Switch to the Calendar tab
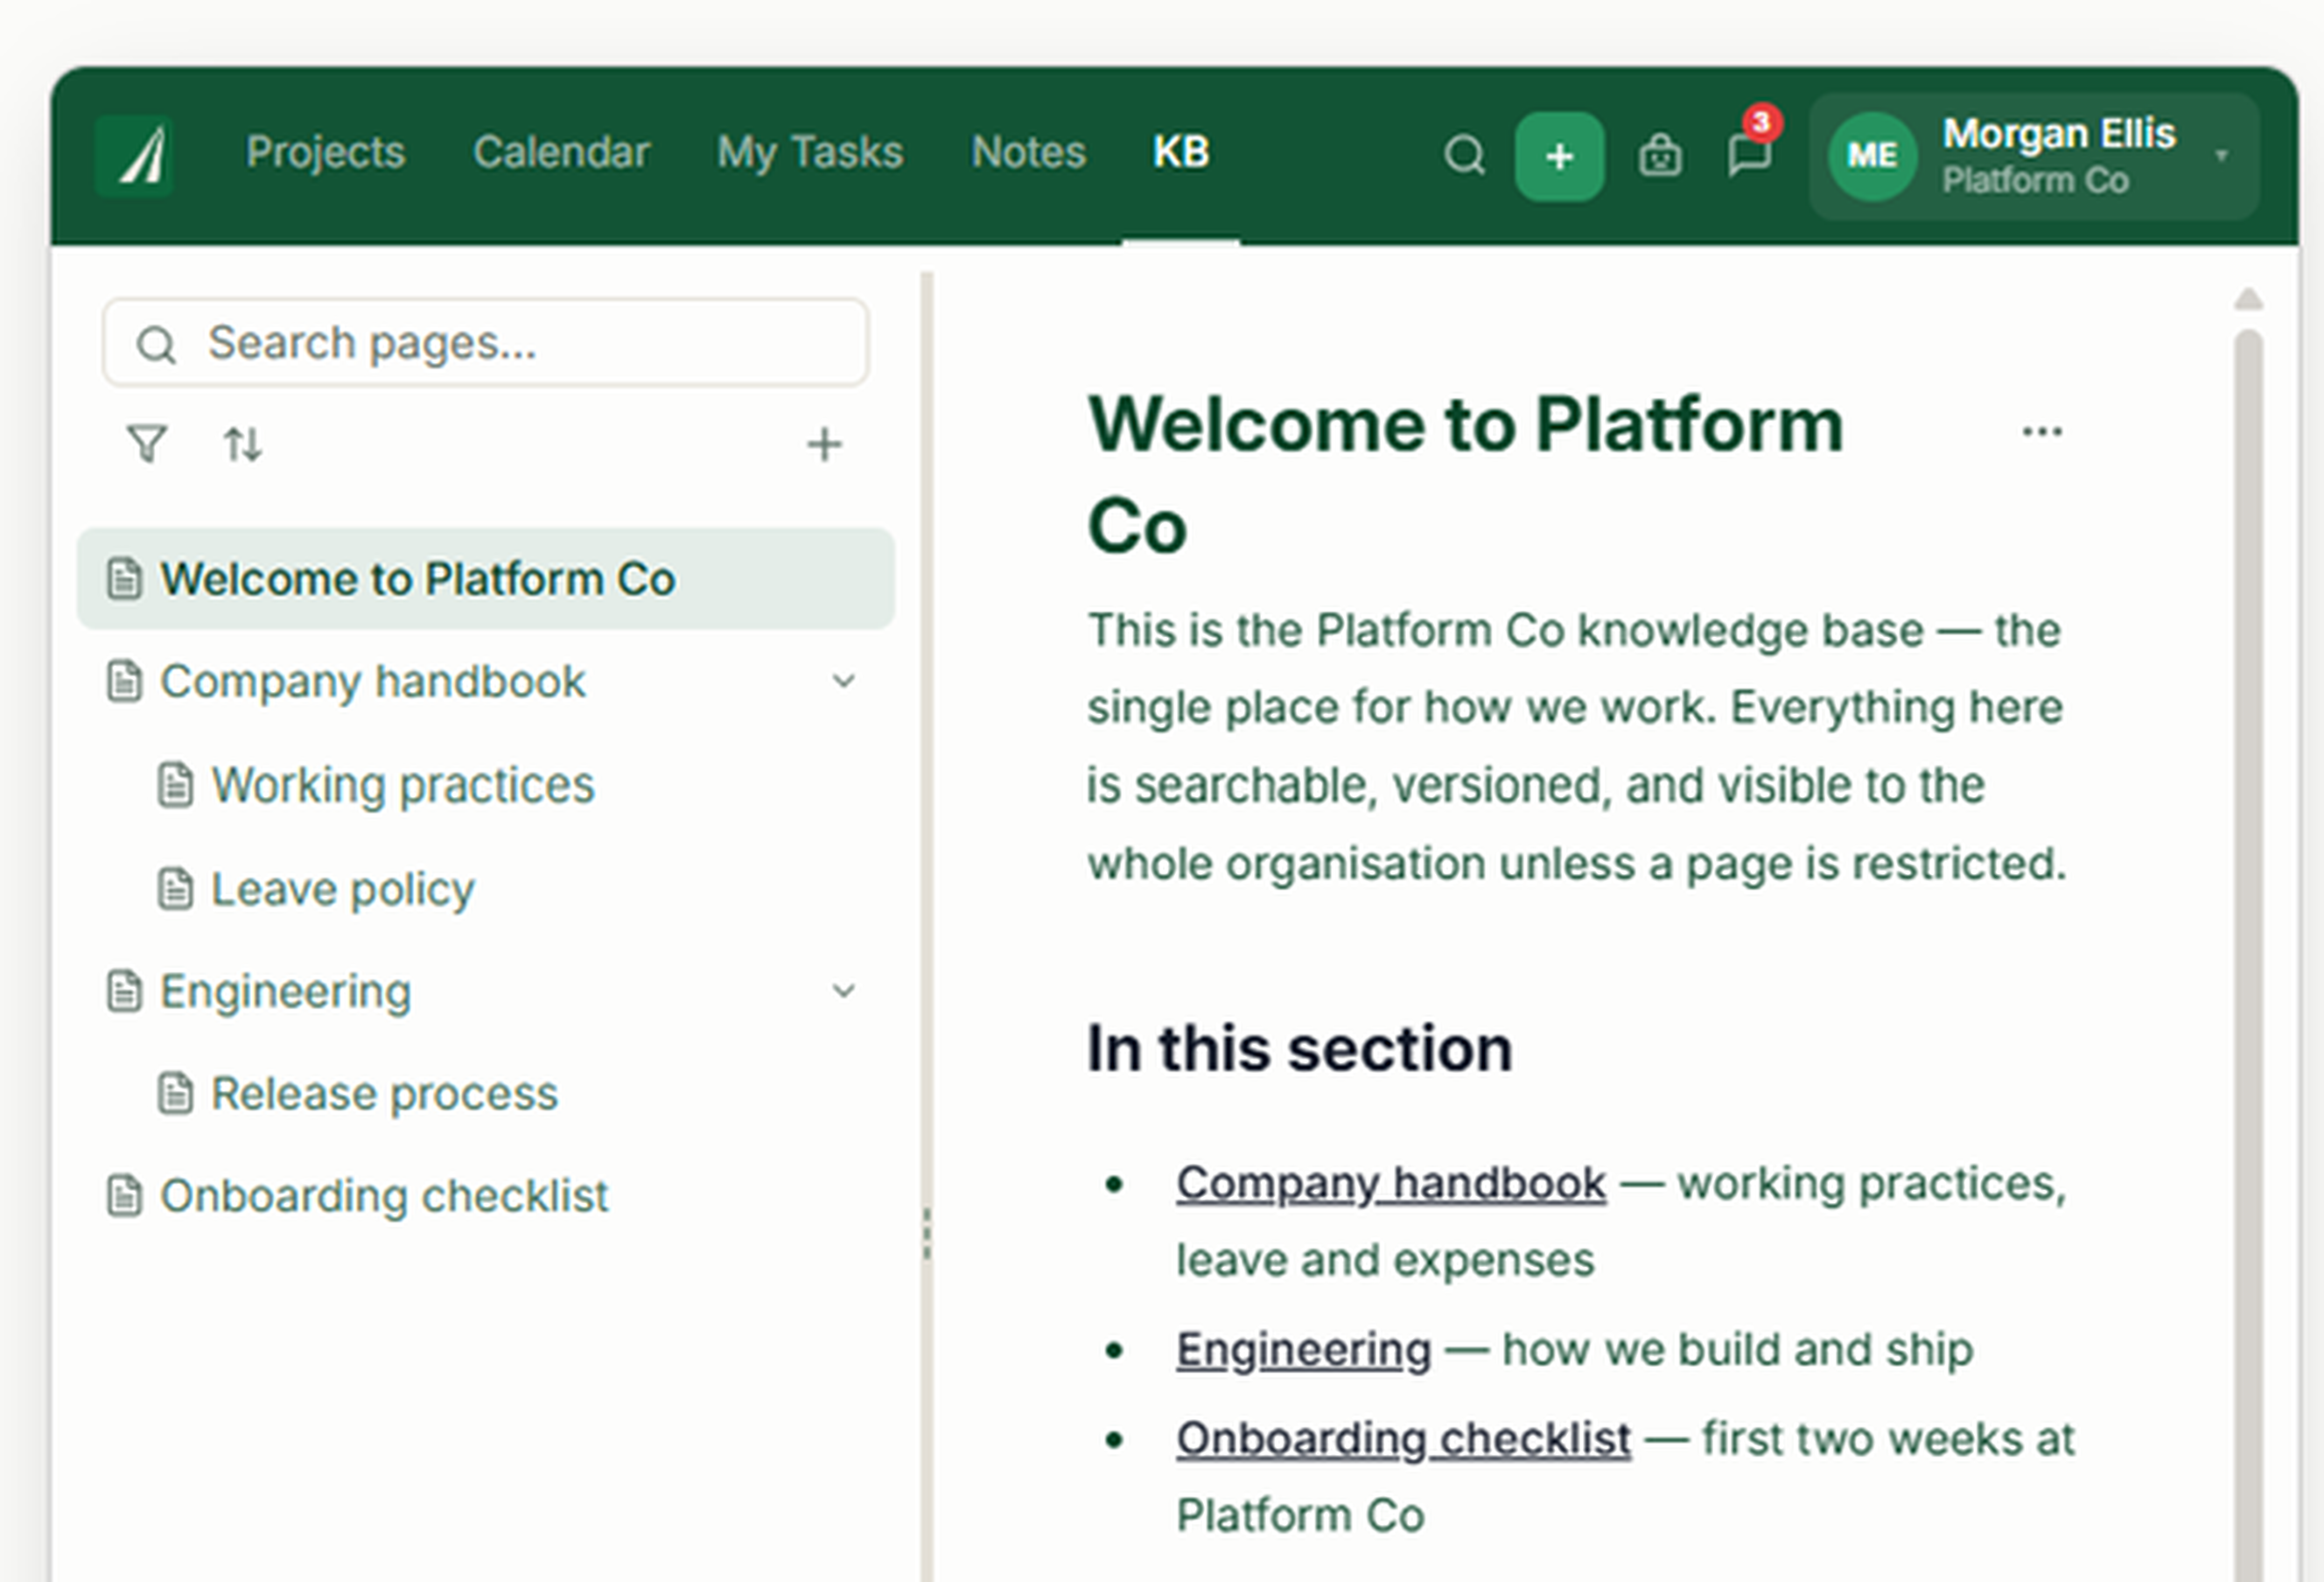2324x1582 pixels. click(562, 153)
